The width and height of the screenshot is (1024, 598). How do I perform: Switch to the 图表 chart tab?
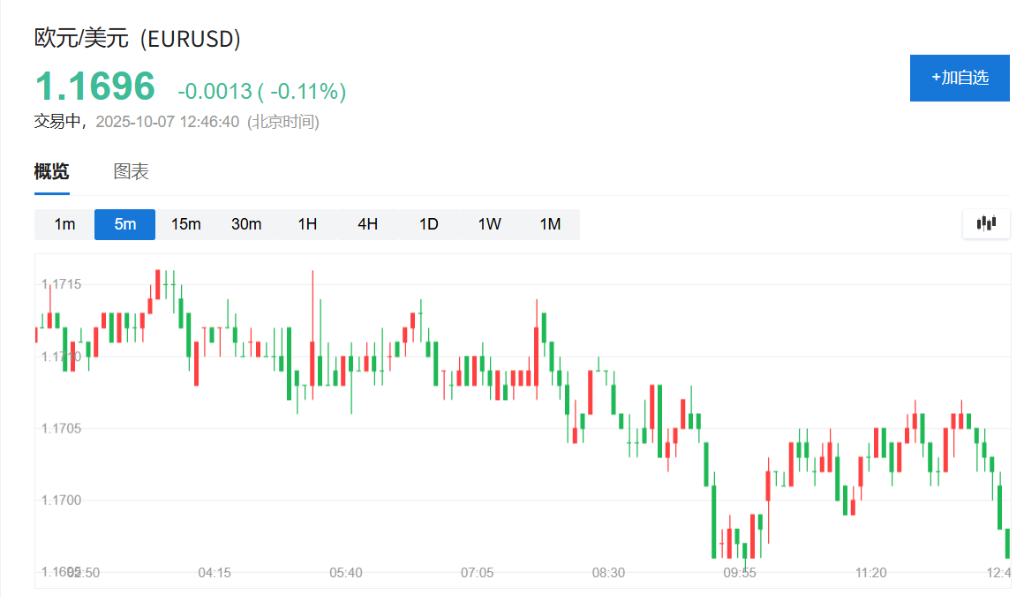[131, 172]
